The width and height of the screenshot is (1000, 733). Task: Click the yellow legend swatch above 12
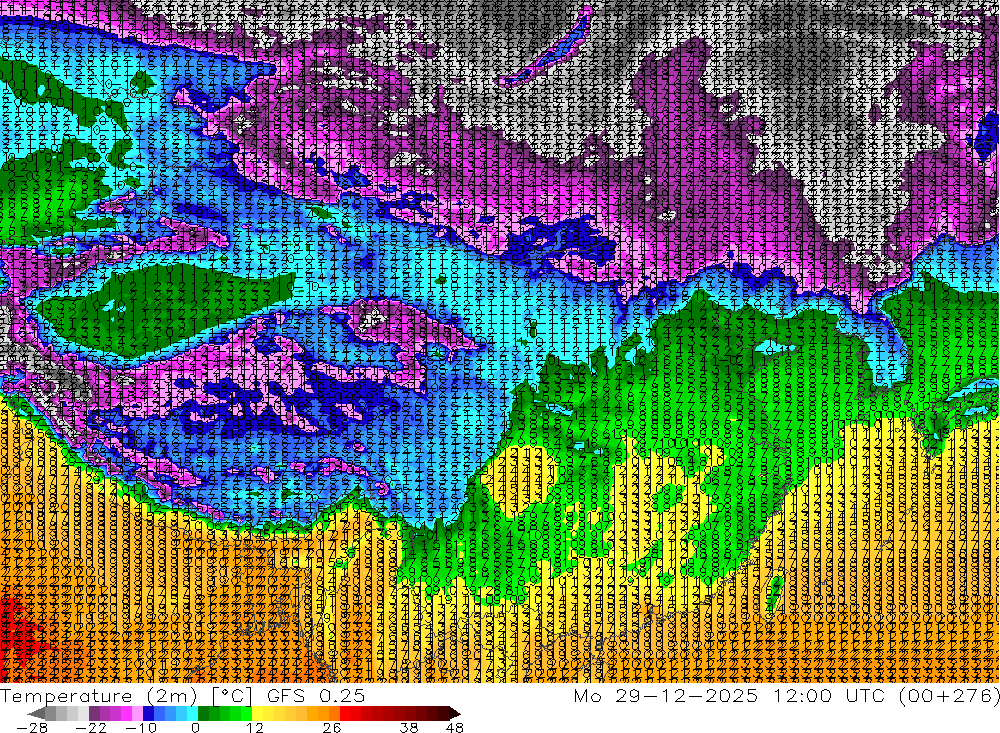(258, 713)
